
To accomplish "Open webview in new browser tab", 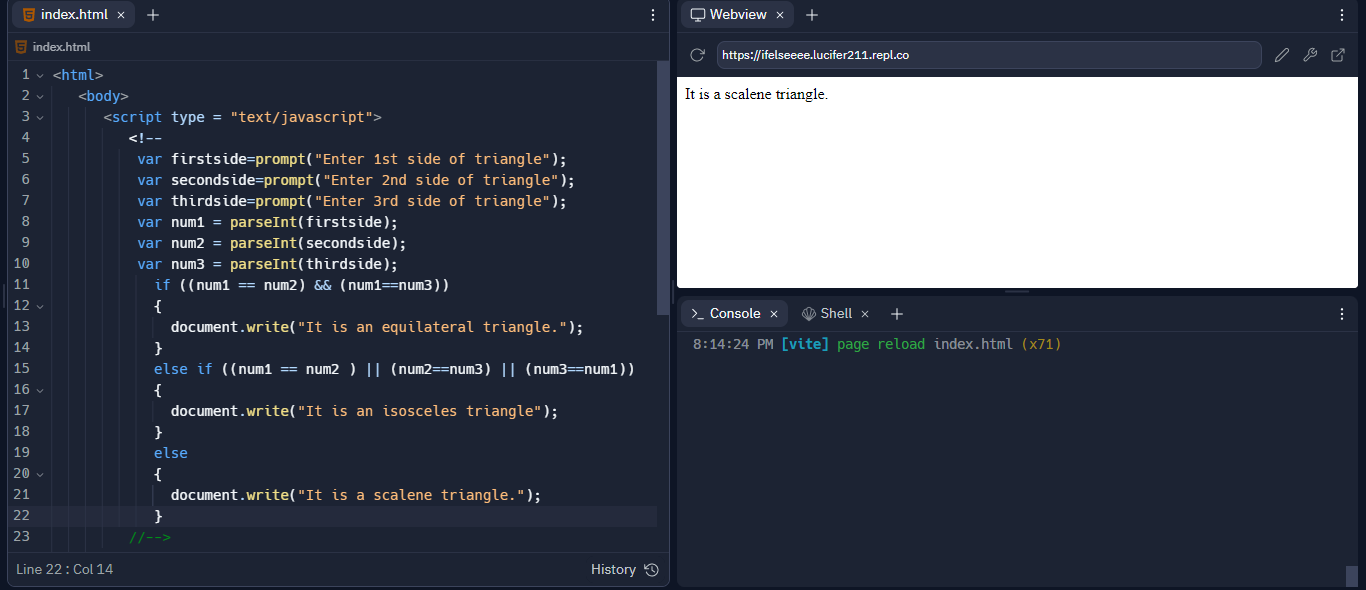I will (1338, 55).
